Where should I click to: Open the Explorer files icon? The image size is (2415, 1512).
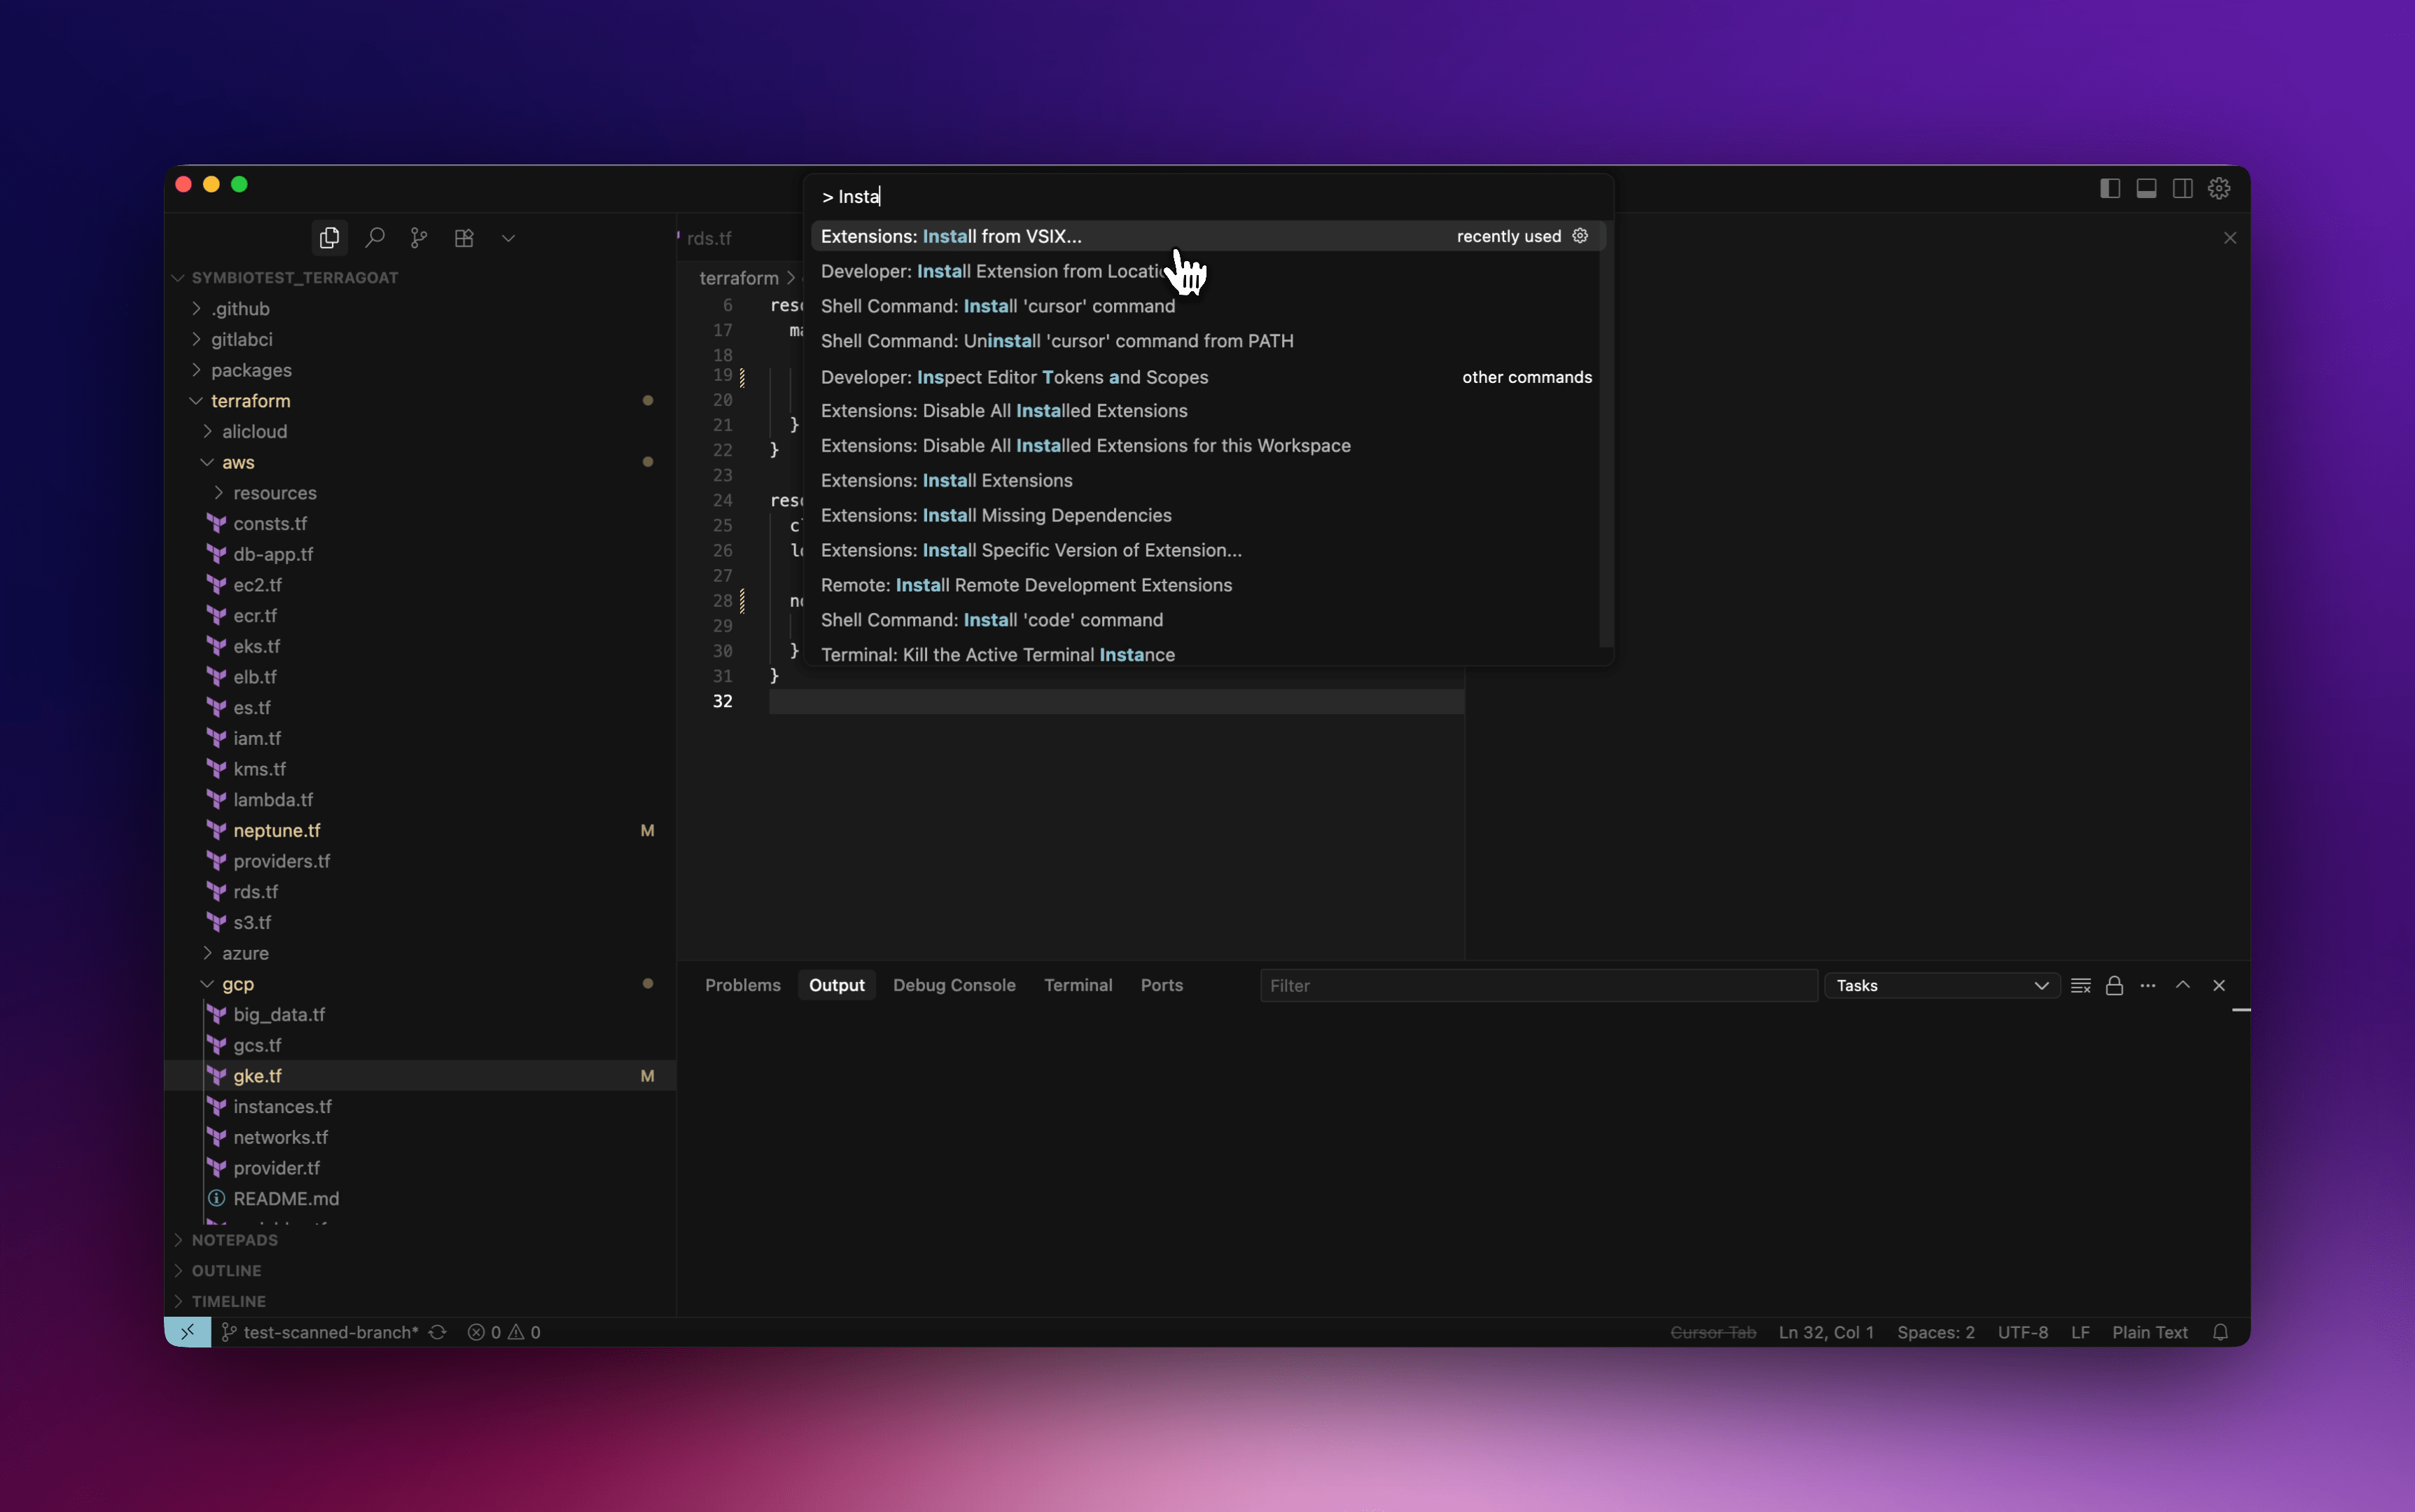(329, 238)
